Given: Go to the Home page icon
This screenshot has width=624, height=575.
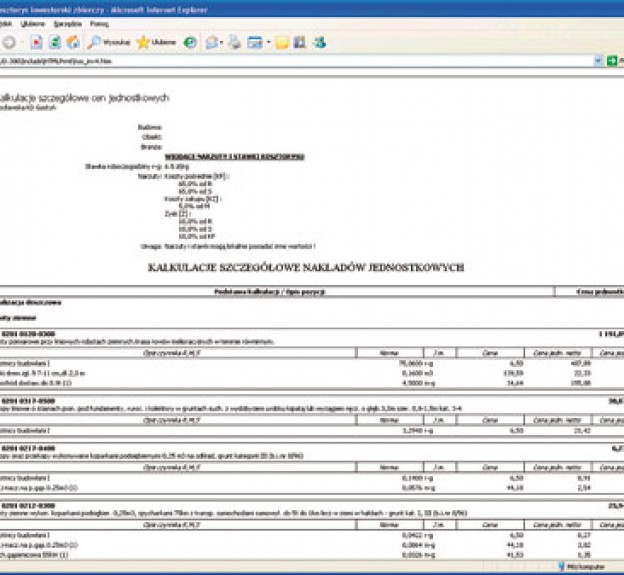Looking at the screenshot, I should pos(73,42).
